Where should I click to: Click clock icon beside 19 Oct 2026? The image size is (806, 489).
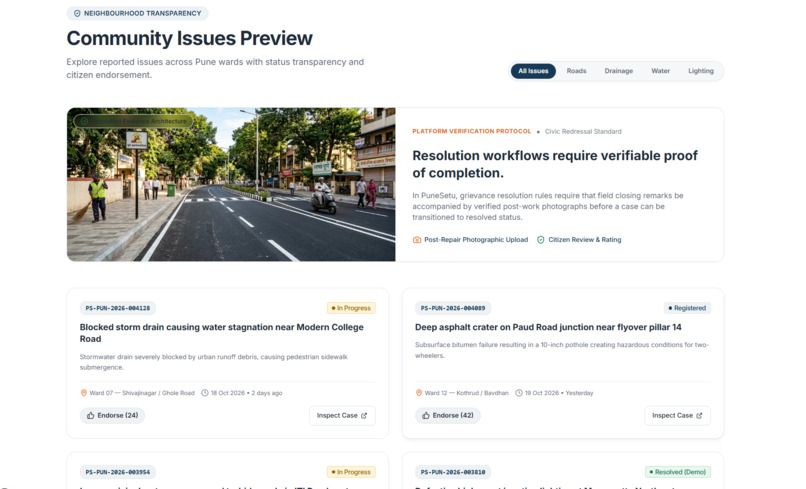[x=519, y=393]
